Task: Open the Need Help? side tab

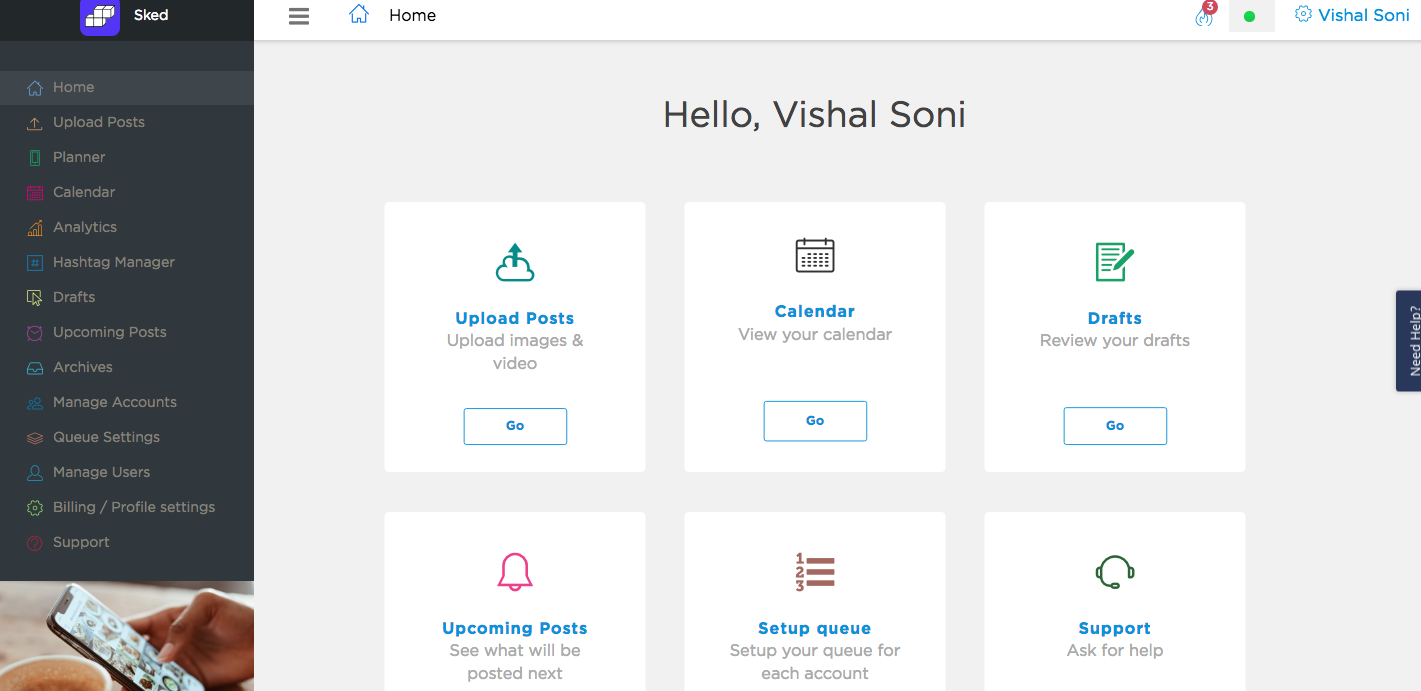Action: [x=1409, y=341]
